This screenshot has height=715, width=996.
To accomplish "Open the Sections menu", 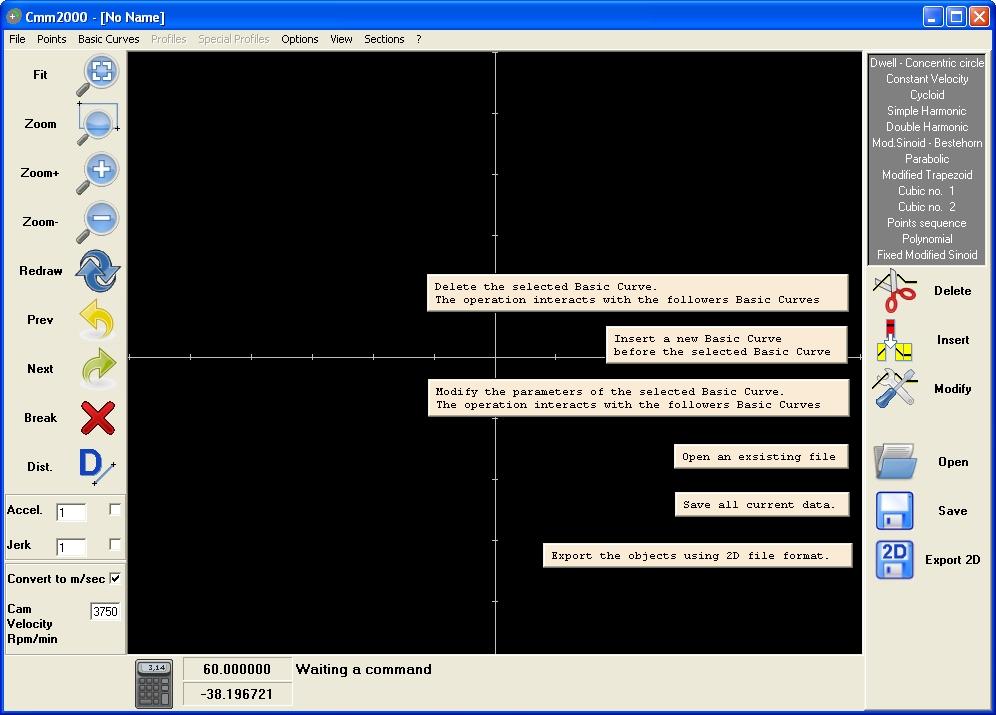I will click(384, 39).
